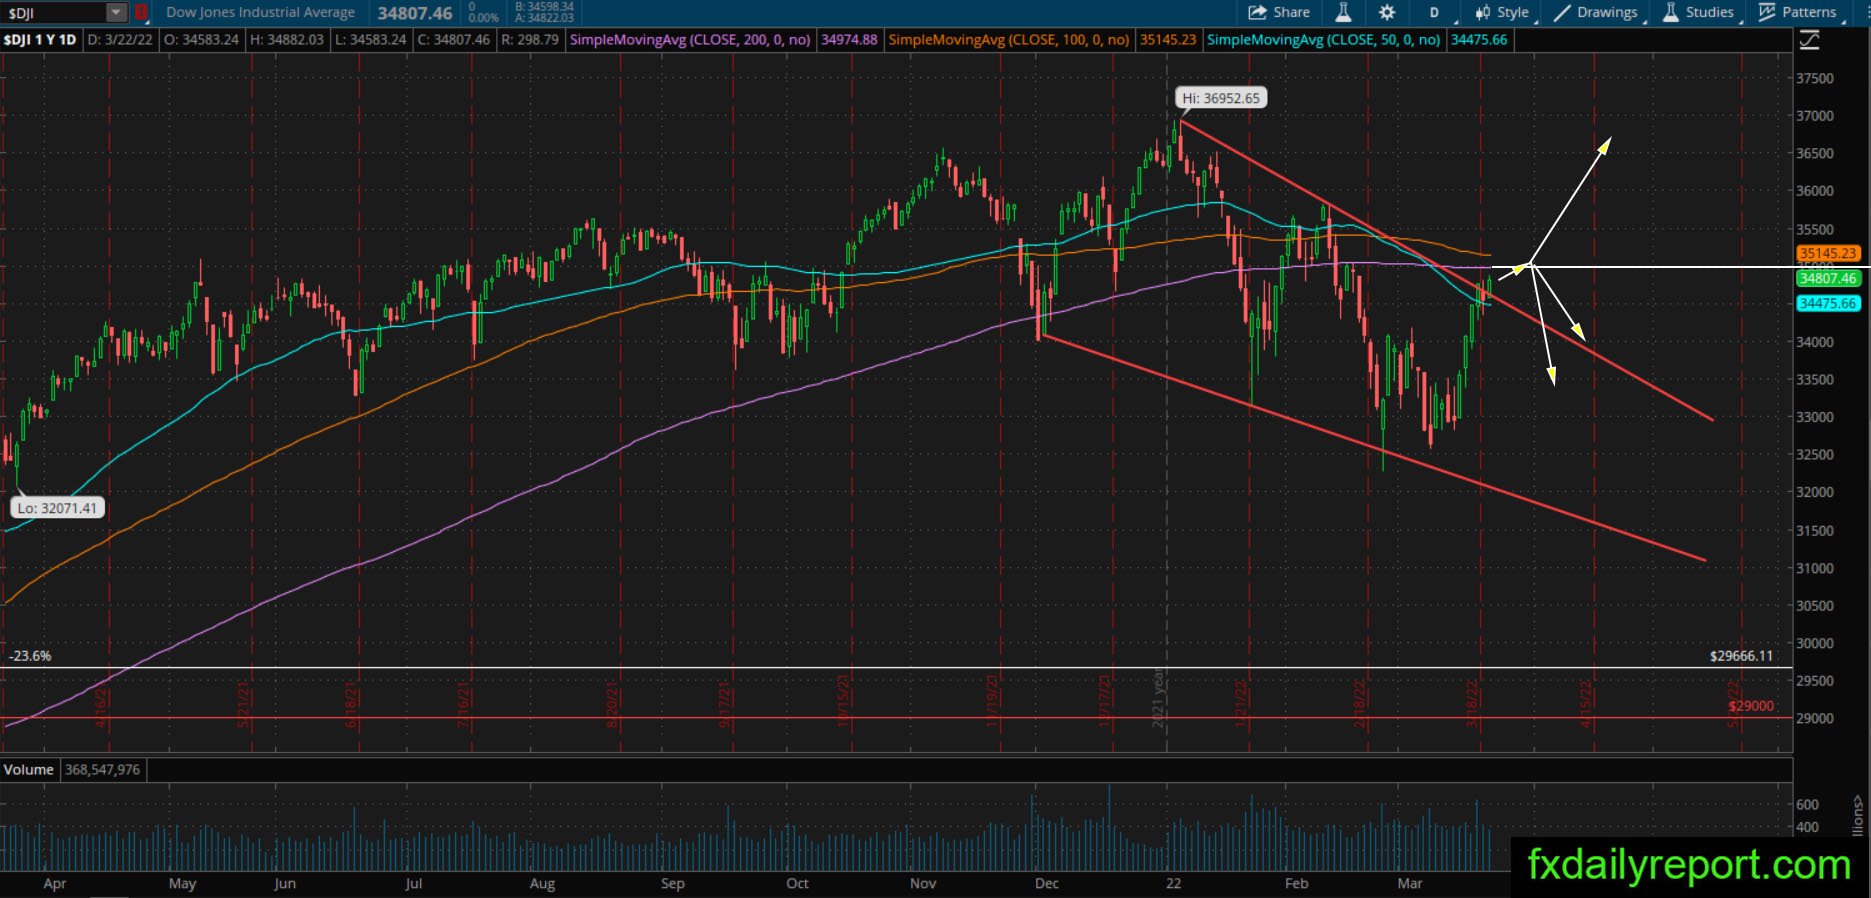Open the standalone flask icon next to Share
Viewport: 1871px width, 898px height.
click(x=1343, y=13)
